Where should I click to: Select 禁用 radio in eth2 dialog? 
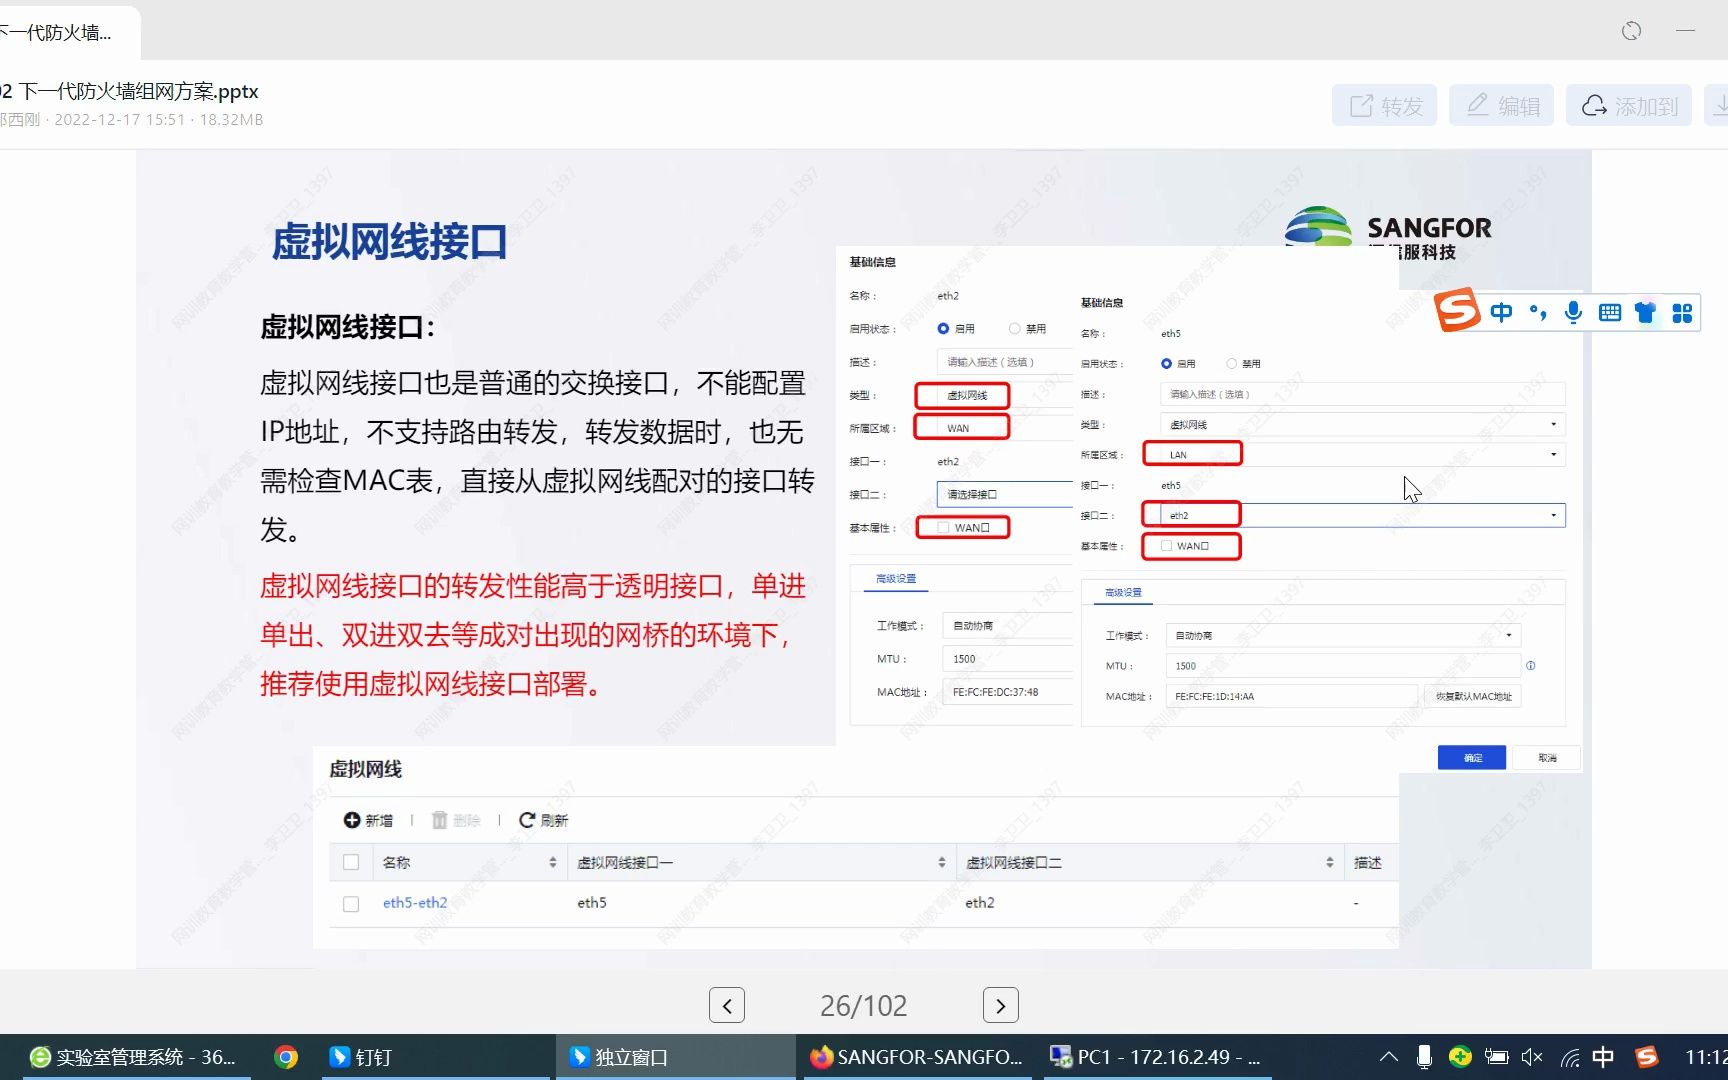tap(1015, 328)
